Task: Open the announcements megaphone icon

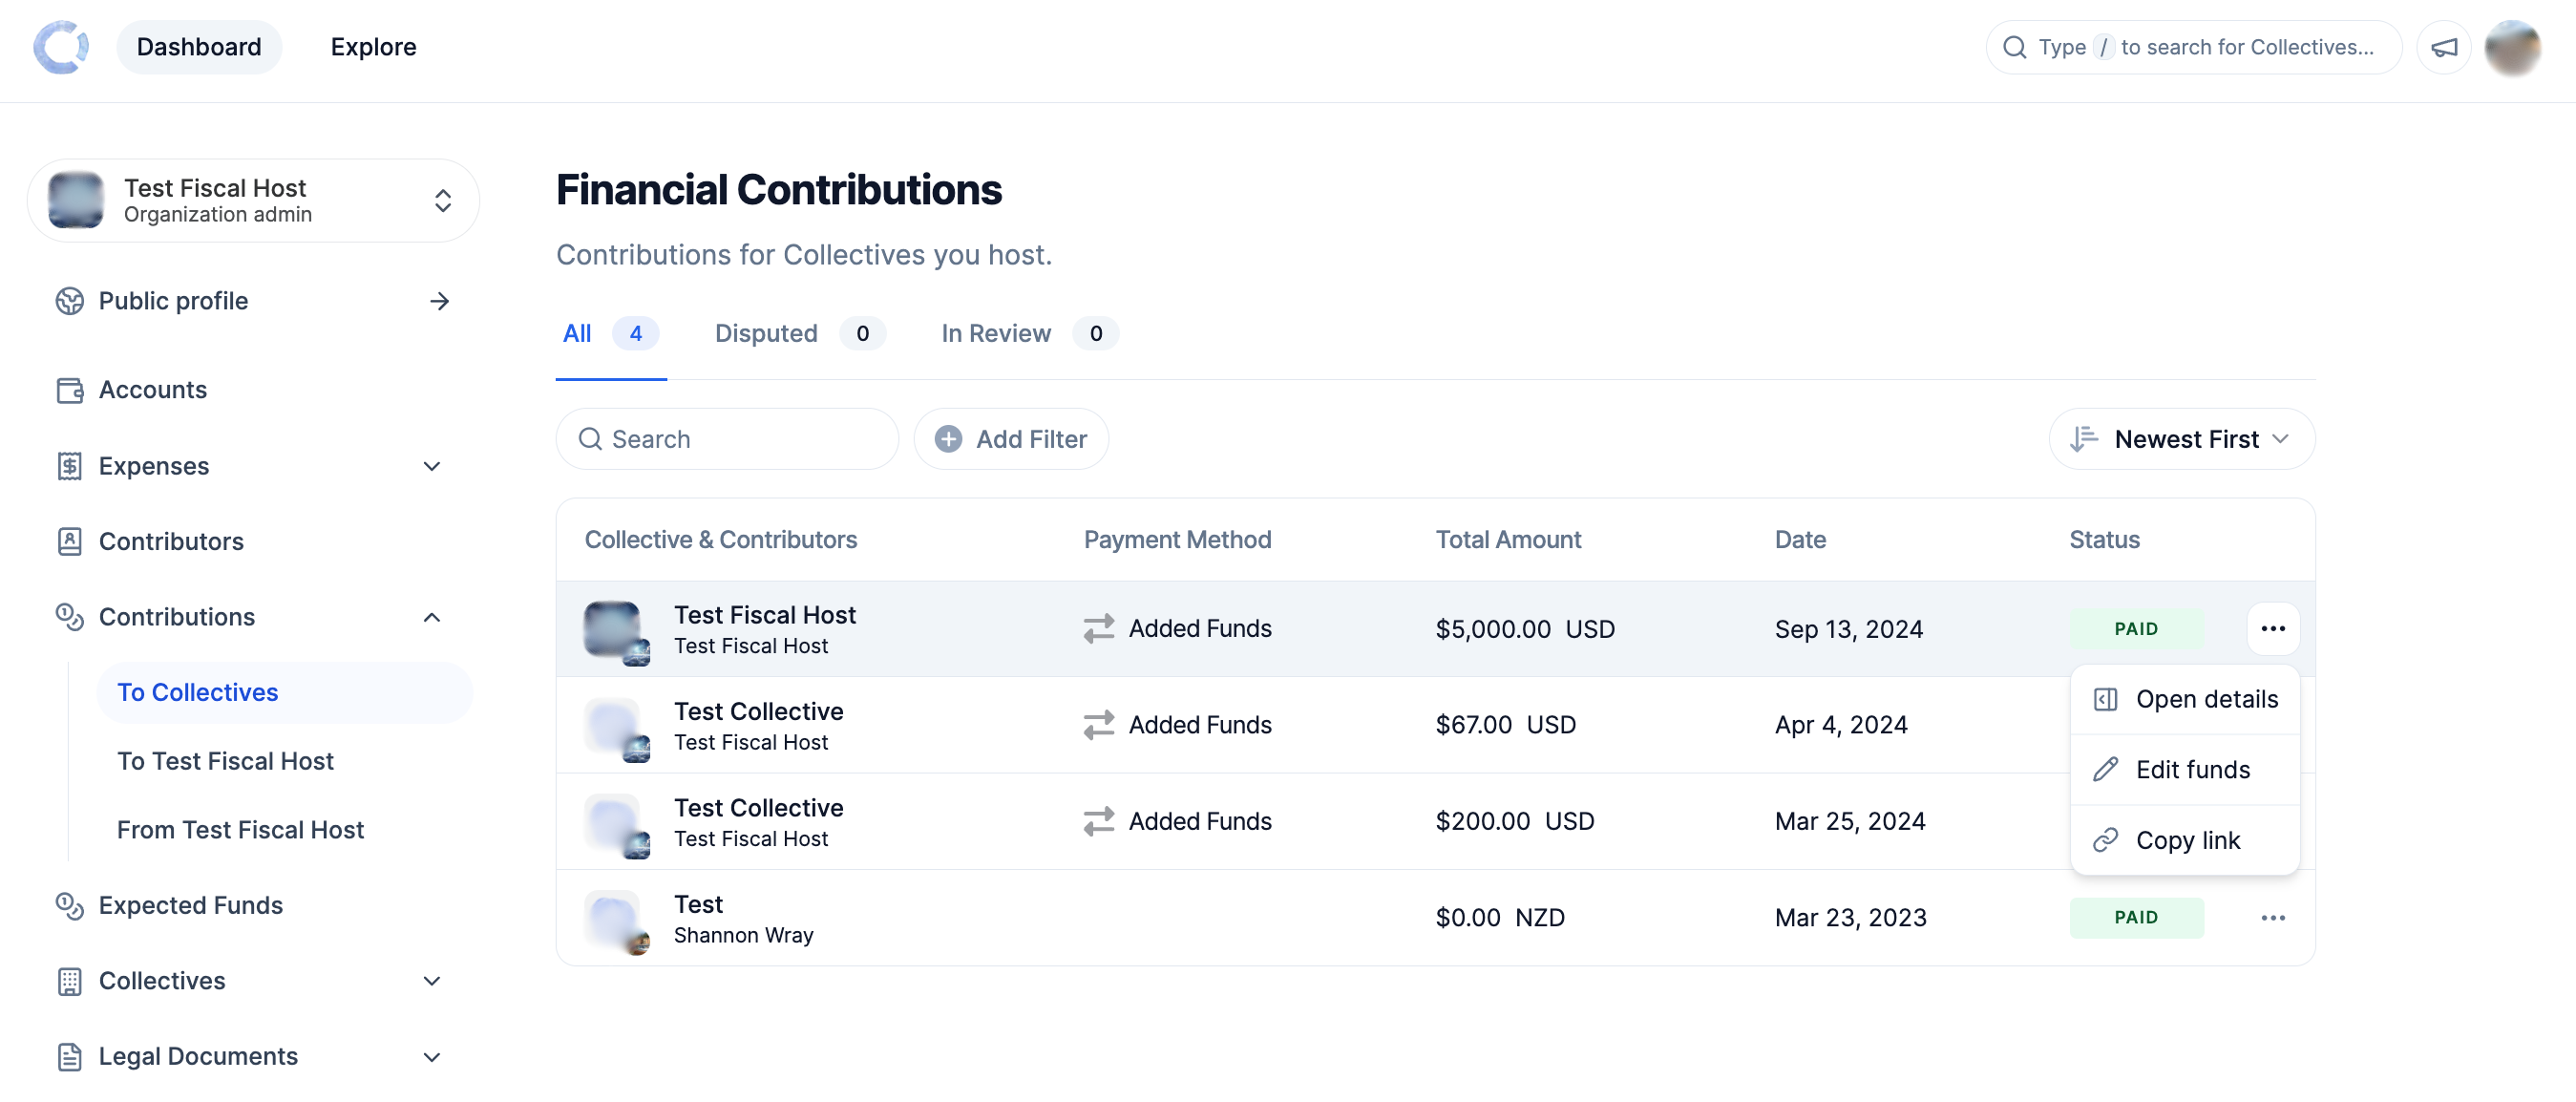Action: (x=2443, y=47)
